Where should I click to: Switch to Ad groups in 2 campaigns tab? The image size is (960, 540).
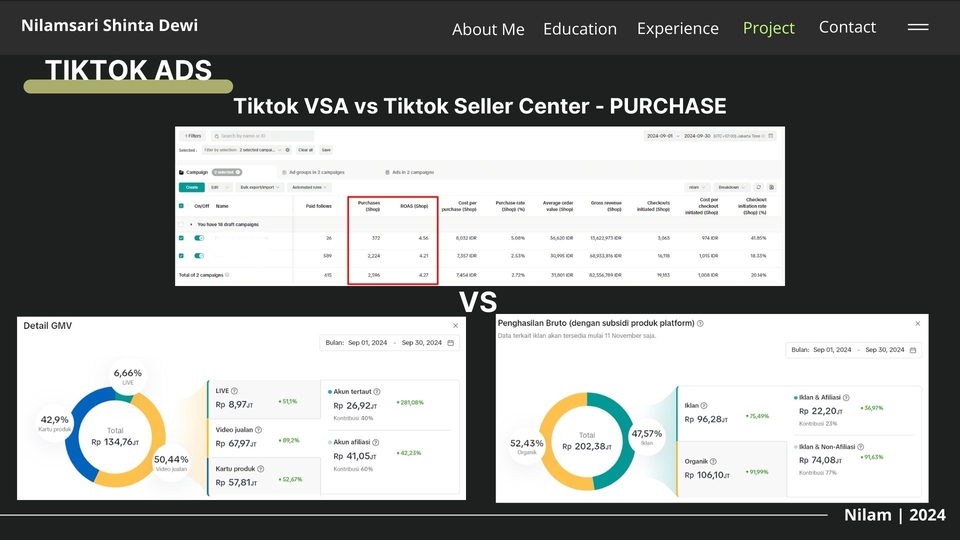pos(313,173)
